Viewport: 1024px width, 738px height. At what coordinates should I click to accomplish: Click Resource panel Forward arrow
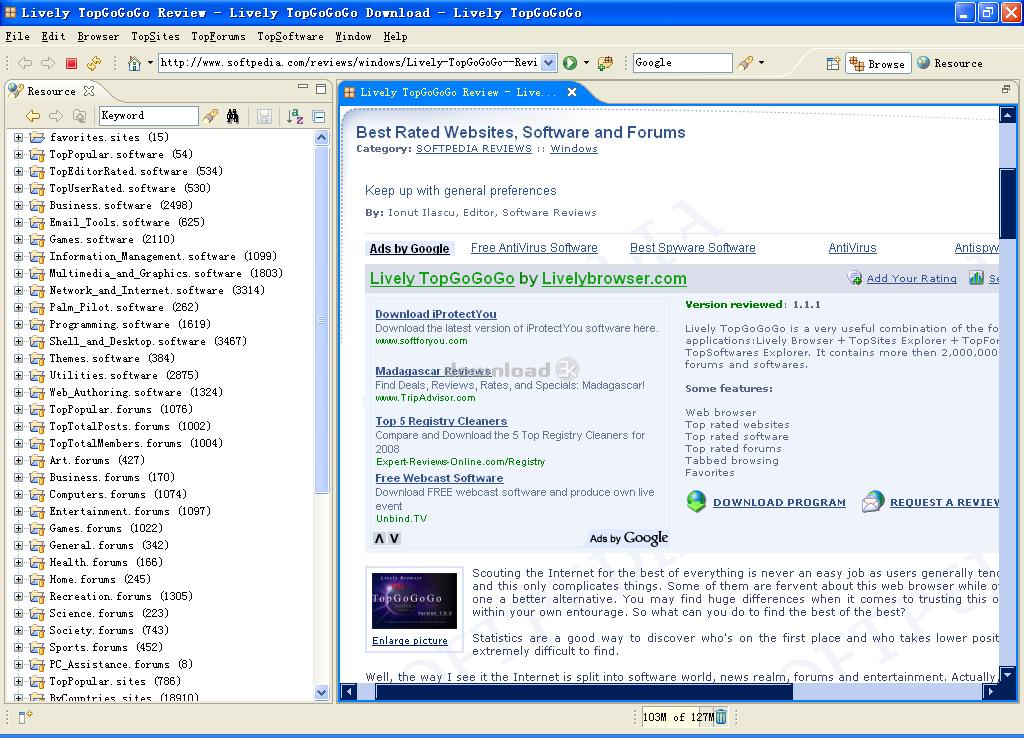click(56, 116)
